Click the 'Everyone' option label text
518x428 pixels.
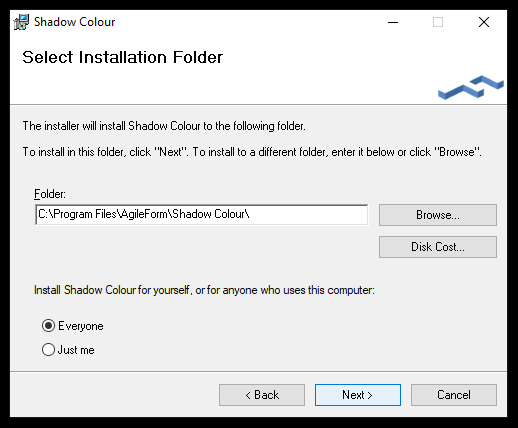click(81, 326)
